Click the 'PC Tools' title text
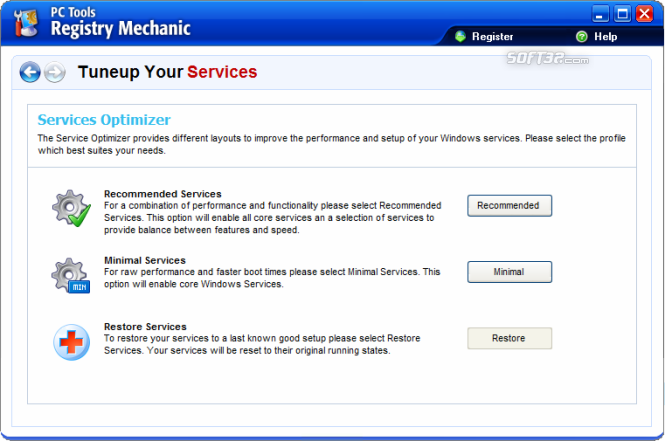This screenshot has width=665, height=441. [73, 12]
